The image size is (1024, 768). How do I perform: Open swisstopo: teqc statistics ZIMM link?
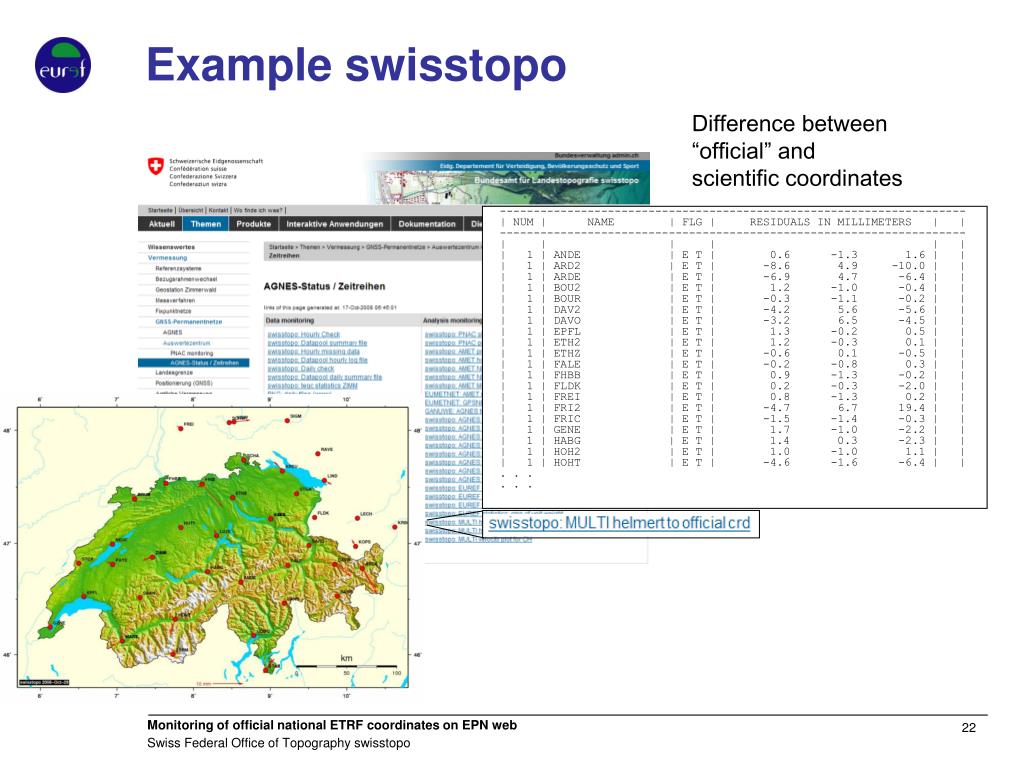312,385
